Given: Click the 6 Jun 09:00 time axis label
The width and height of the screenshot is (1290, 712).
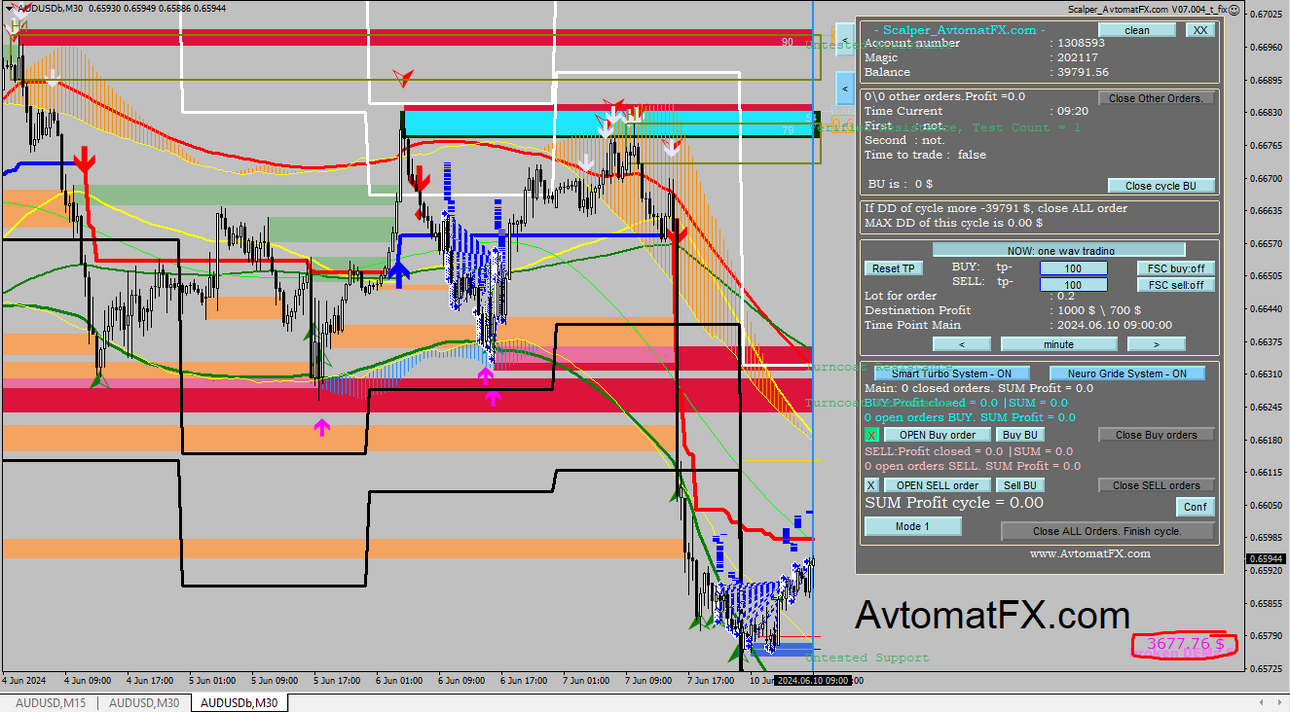Looking at the screenshot, I should (461, 681).
